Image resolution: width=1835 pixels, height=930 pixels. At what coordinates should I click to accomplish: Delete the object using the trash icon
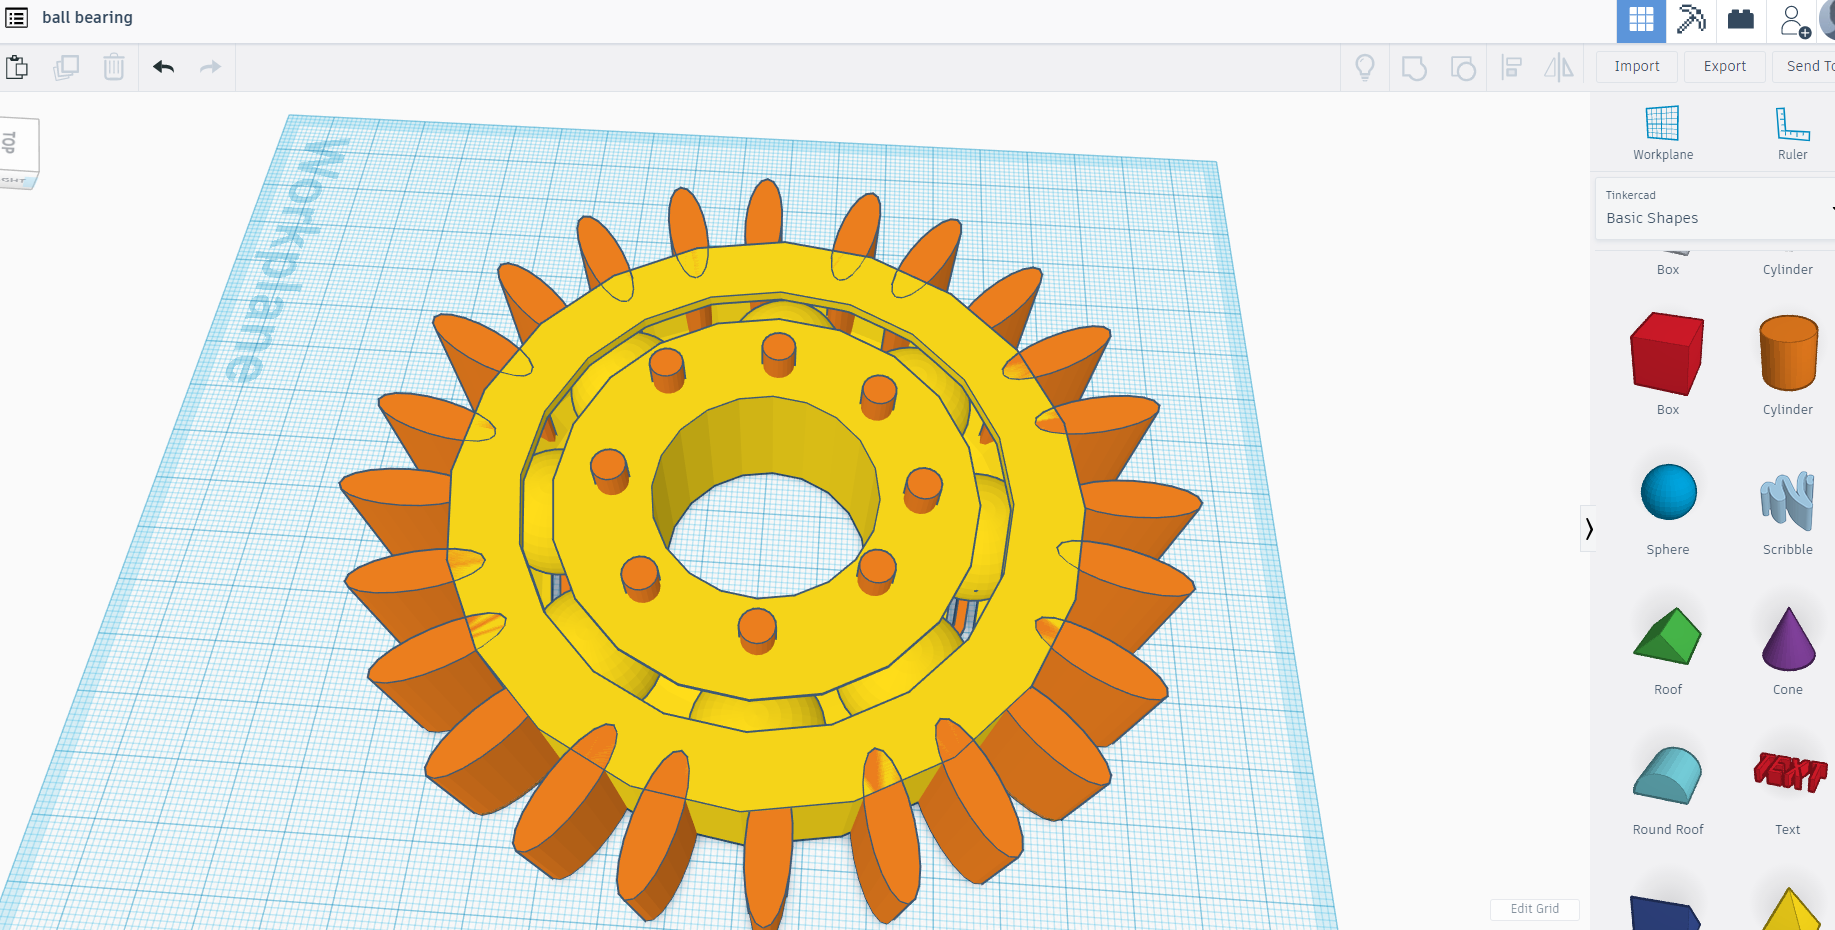point(113,67)
